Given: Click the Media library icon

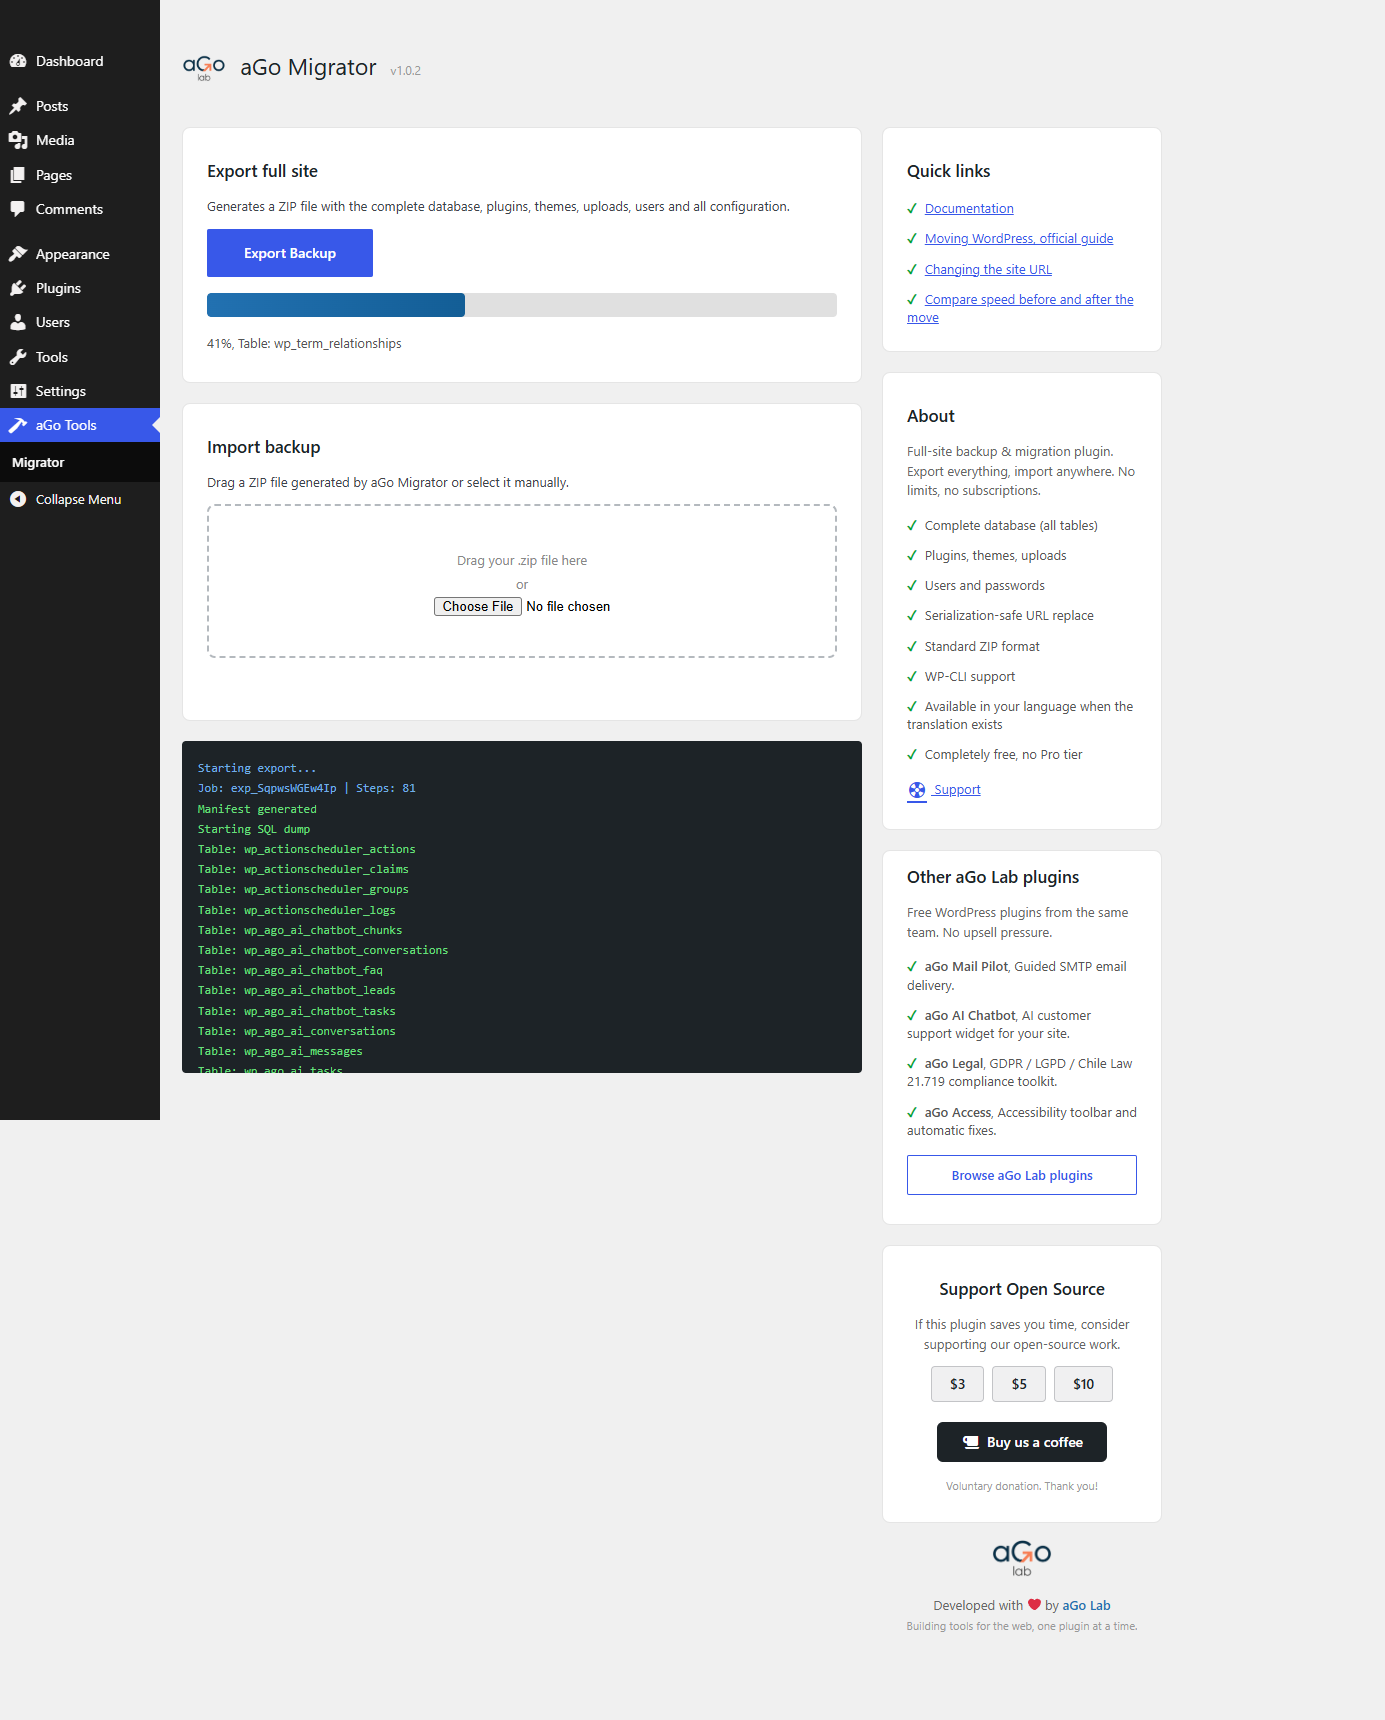Looking at the screenshot, I should click(18, 140).
